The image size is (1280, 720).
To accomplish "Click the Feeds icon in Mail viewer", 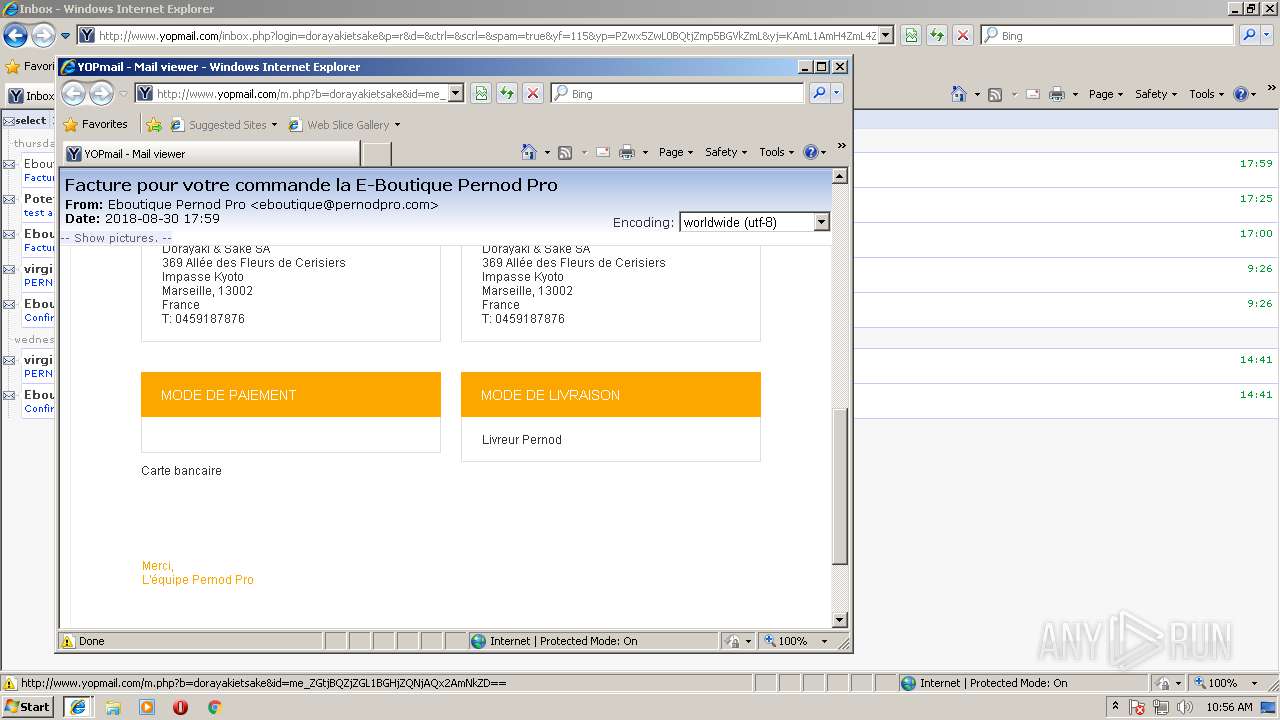I will [x=565, y=152].
